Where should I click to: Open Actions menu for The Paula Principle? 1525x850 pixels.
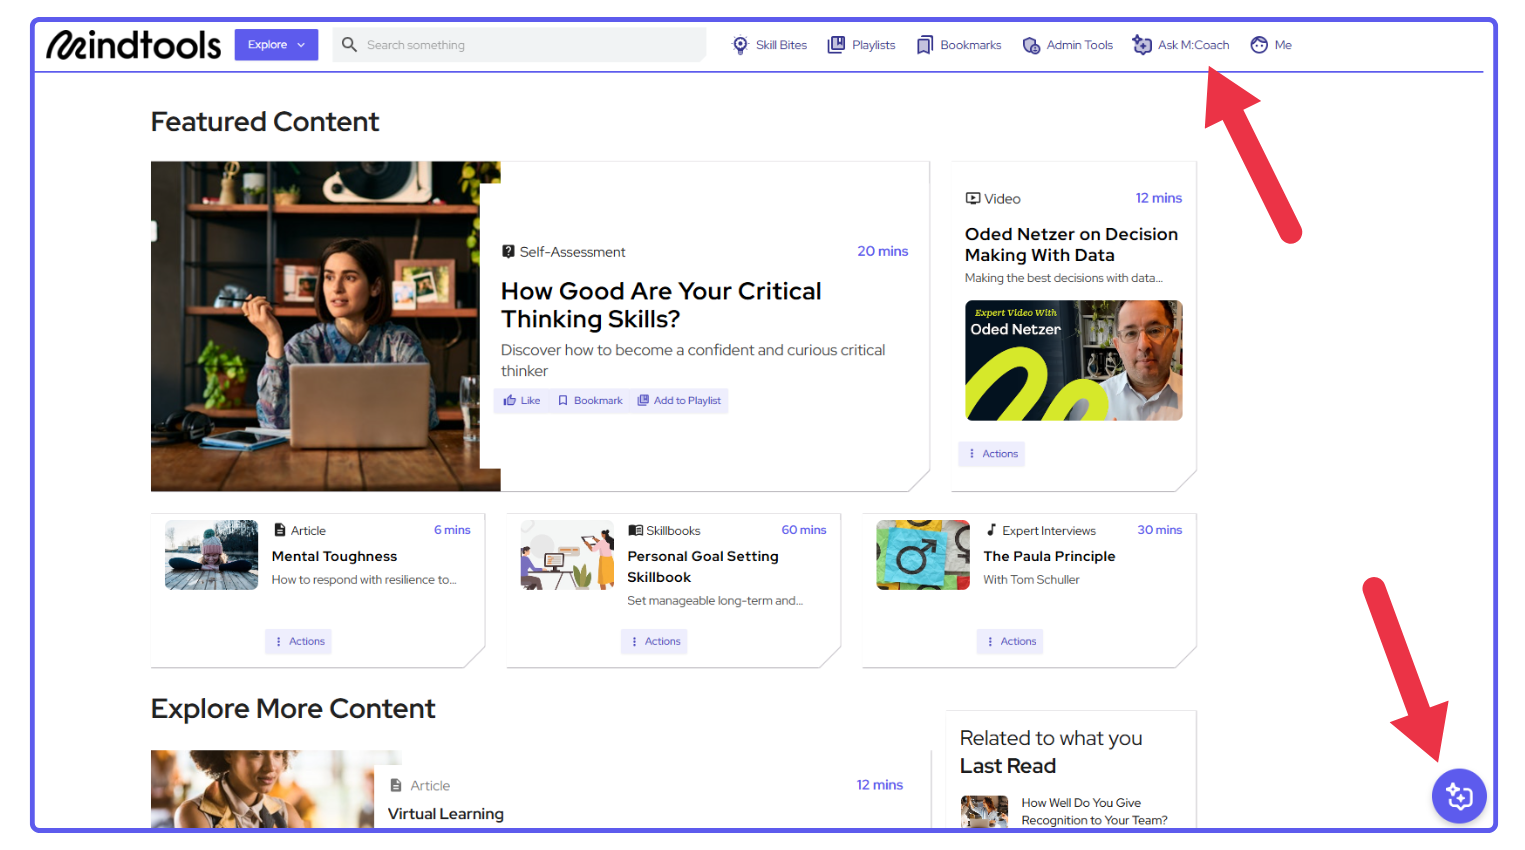1010,642
